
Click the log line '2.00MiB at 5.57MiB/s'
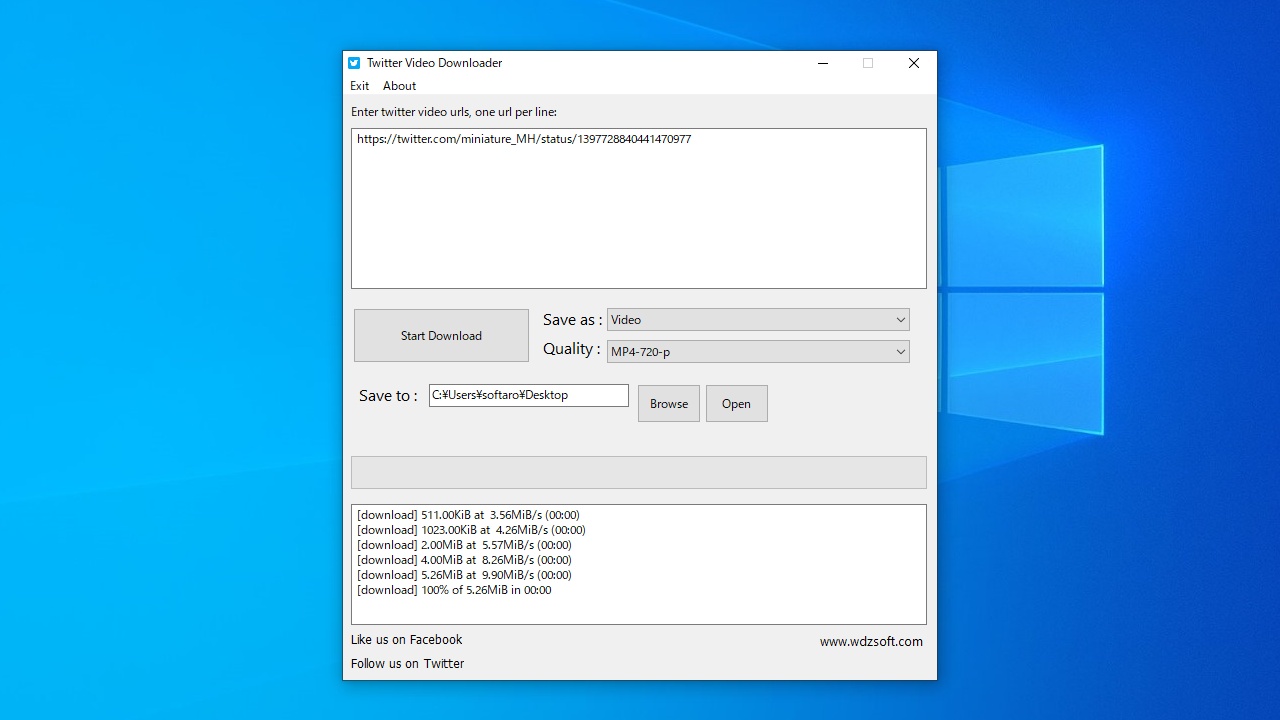pyautogui.click(x=464, y=545)
